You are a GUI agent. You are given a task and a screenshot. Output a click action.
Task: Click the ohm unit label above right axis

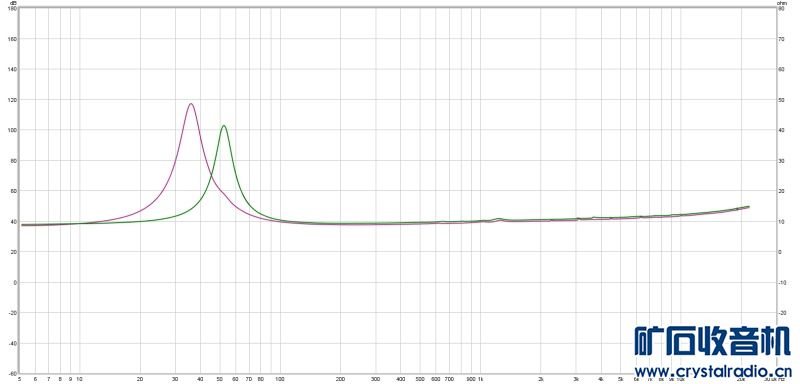[x=781, y=3]
